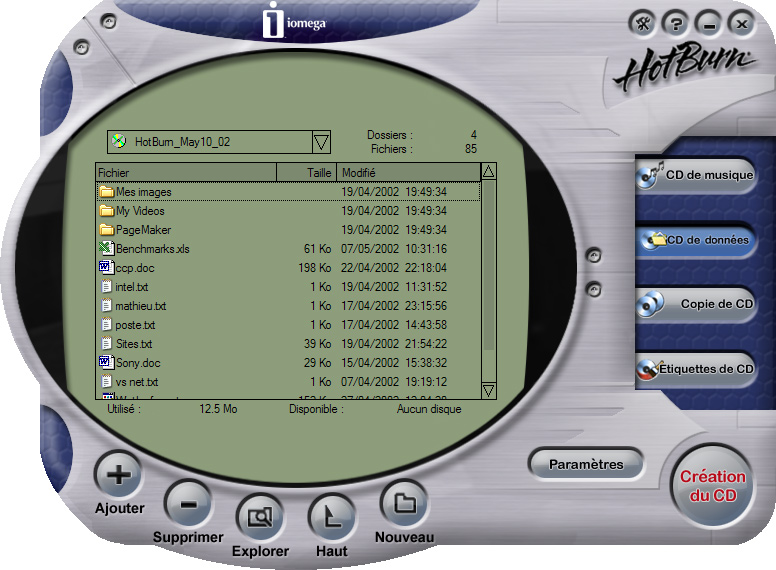Click the poste.txt file icon
This screenshot has width=776, height=570.
pos(106,325)
